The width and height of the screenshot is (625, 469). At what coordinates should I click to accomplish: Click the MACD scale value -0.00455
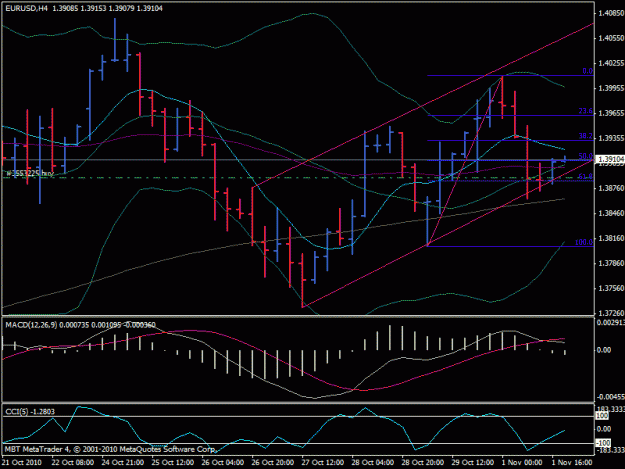point(611,397)
